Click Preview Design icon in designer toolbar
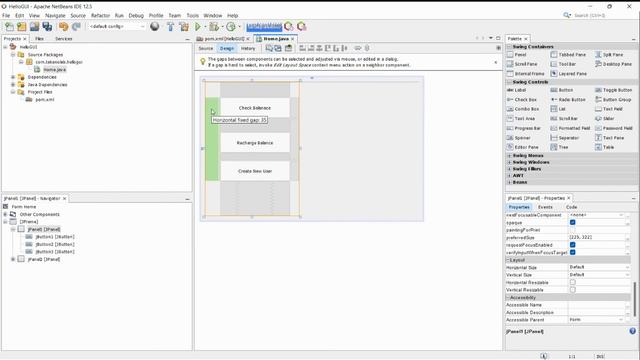The width and height of the screenshot is (640, 360). pyautogui.click(x=289, y=48)
